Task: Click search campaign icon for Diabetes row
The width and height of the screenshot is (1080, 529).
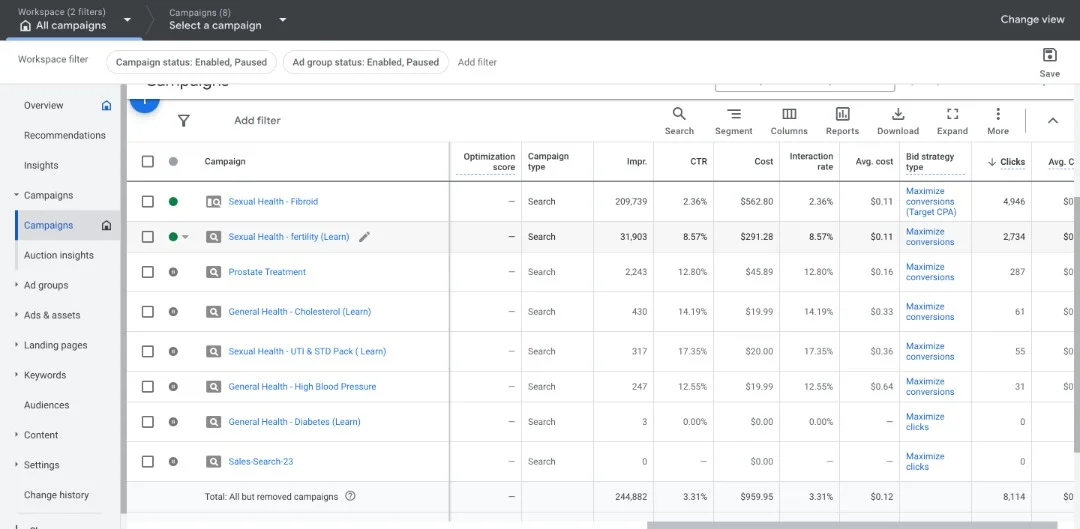Action: [214, 422]
